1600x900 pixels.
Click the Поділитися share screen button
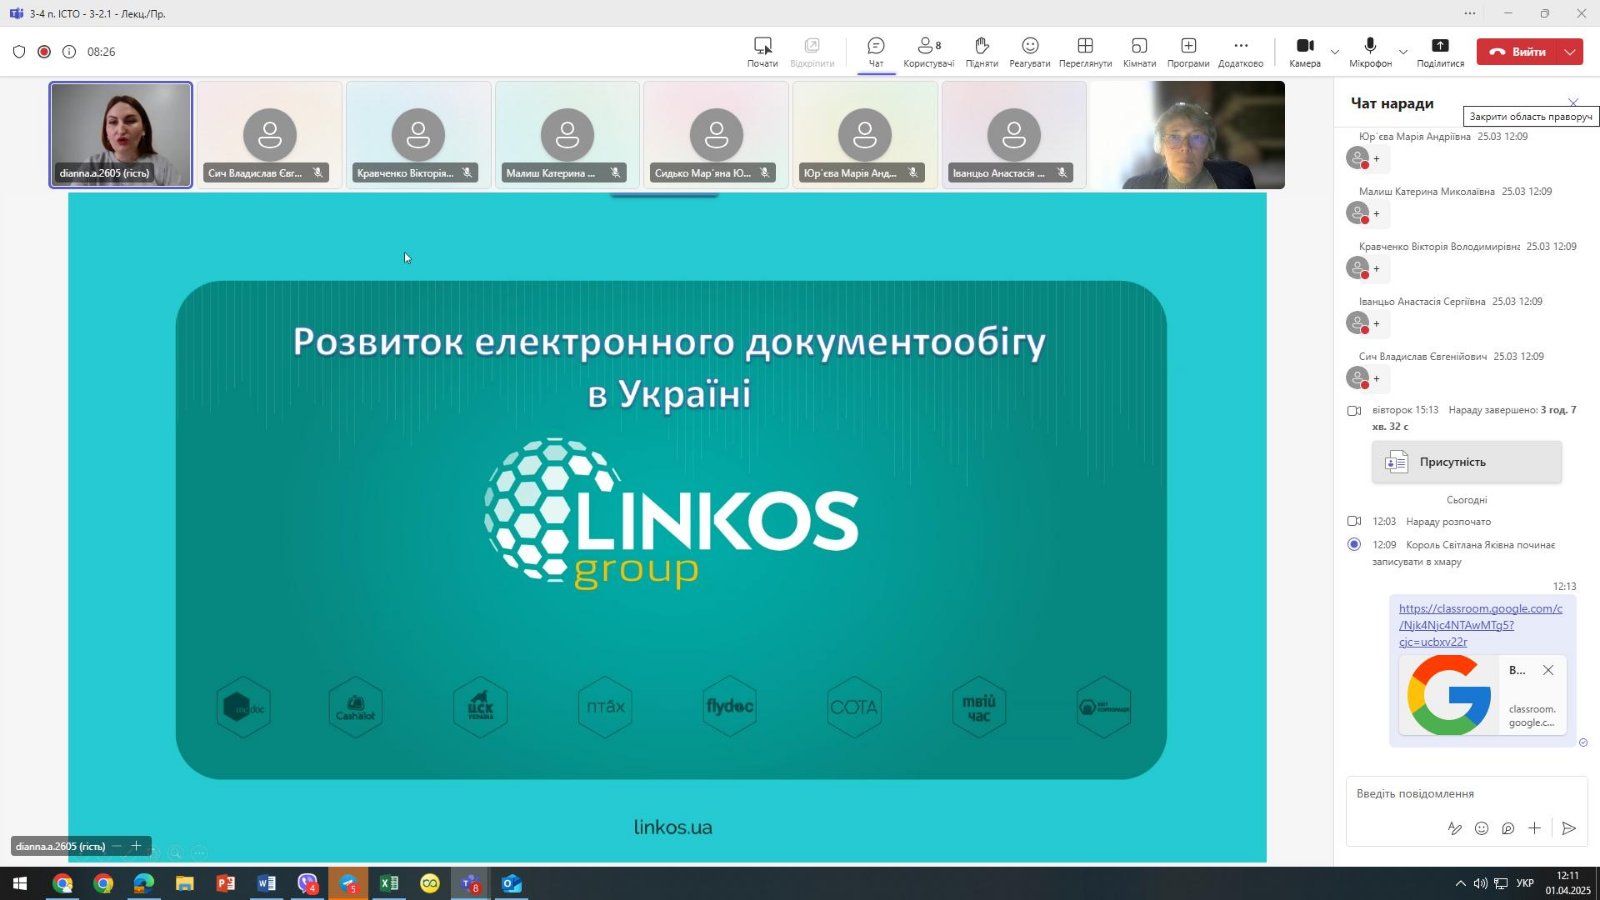(x=1440, y=52)
